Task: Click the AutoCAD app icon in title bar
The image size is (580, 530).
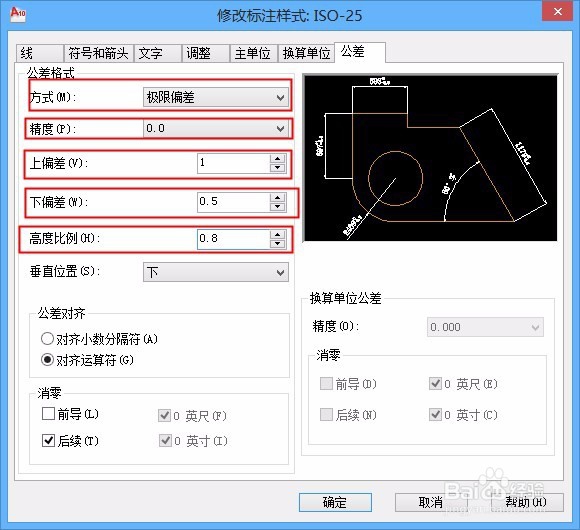Action: click(18, 14)
